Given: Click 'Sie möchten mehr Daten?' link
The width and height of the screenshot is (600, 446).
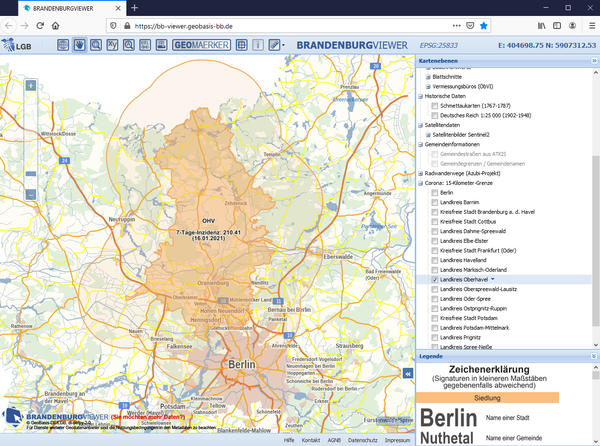Looking at the screenshot, I should (148, 417).
